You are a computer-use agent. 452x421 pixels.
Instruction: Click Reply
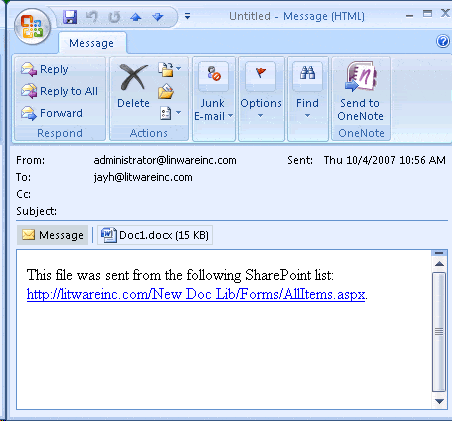pyautogui.click(x=45, y=69)
